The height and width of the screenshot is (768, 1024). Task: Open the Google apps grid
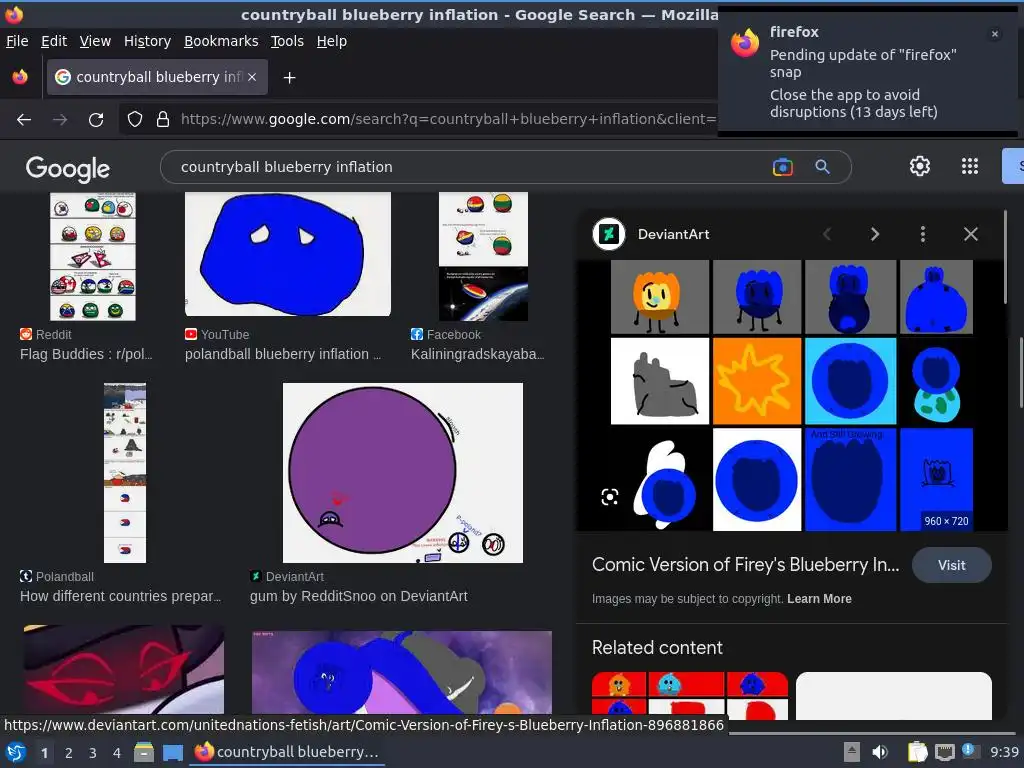point(970,167)
